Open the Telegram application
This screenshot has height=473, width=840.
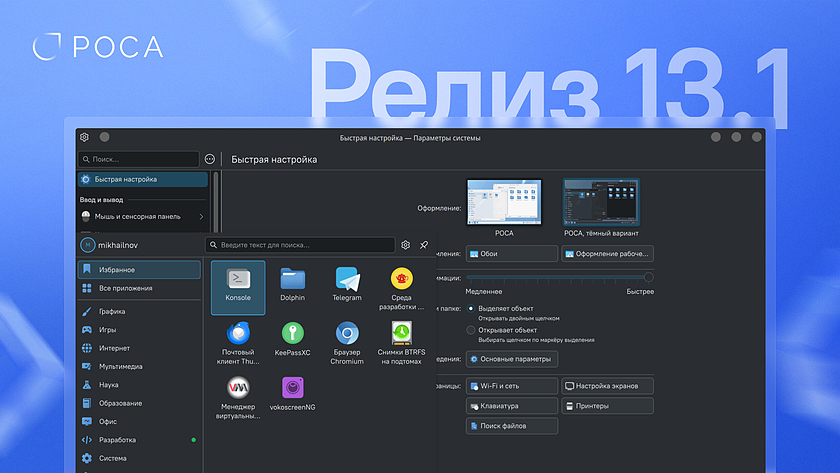347,284
